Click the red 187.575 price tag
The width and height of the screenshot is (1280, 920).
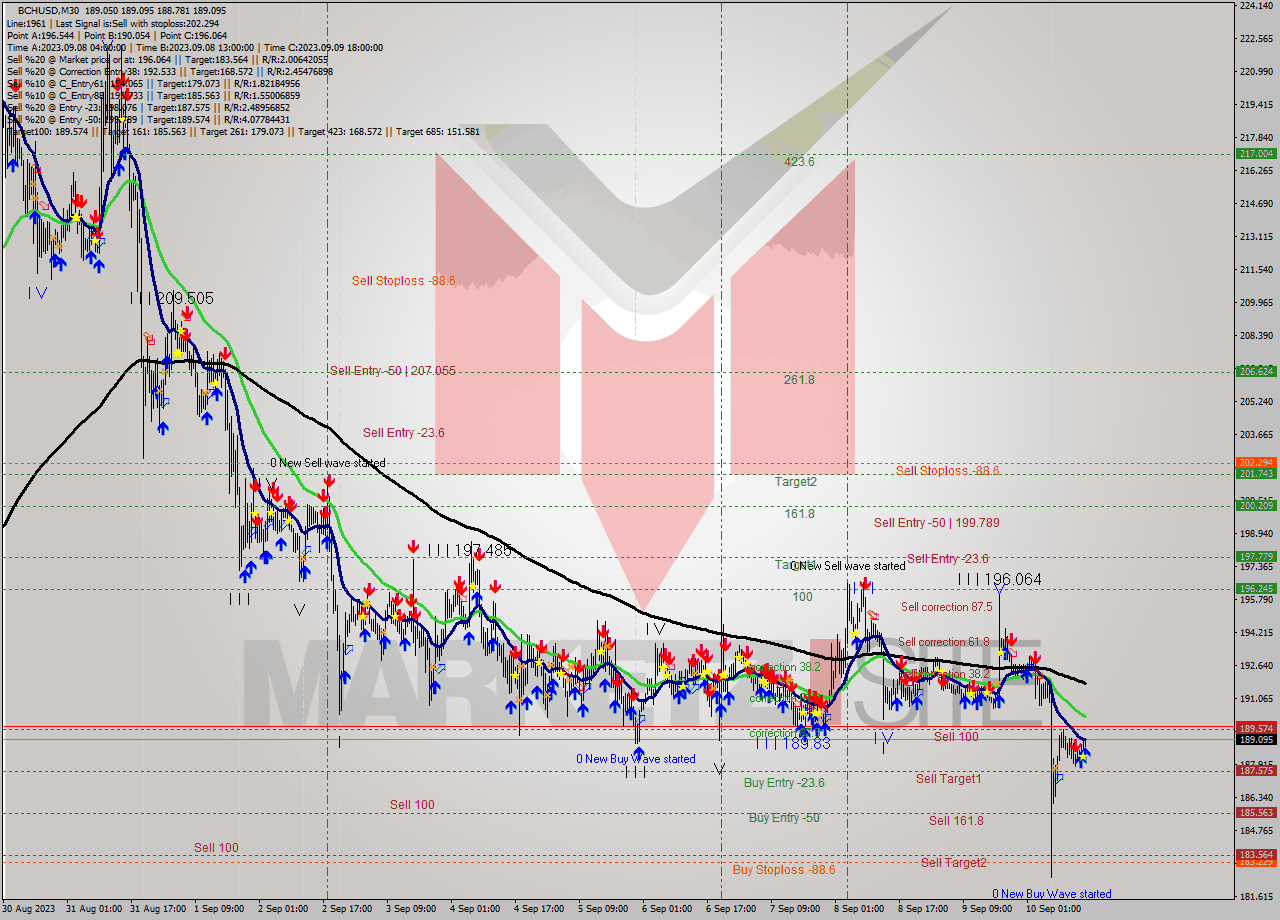pyautogui.click(x=1256, y=770)
